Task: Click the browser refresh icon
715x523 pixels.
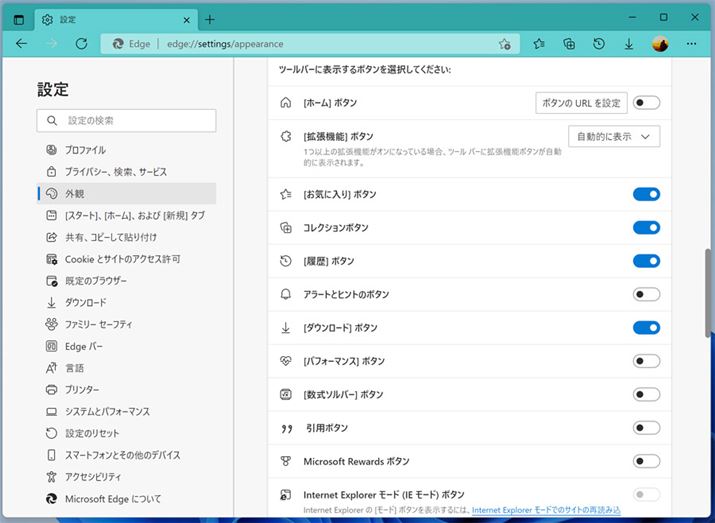Action: click(x=81, y=44)
